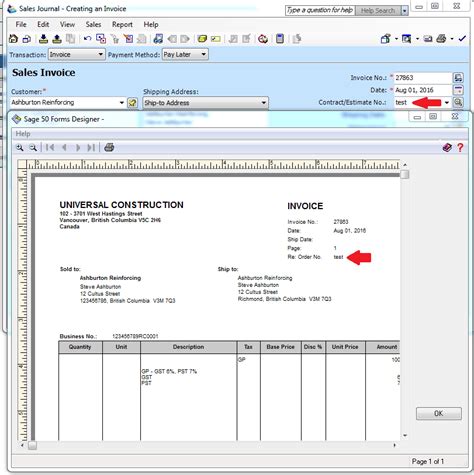The image size is (474, 475).
Task: Click the Recall recurring transaction icon
Action: (57, 39)
